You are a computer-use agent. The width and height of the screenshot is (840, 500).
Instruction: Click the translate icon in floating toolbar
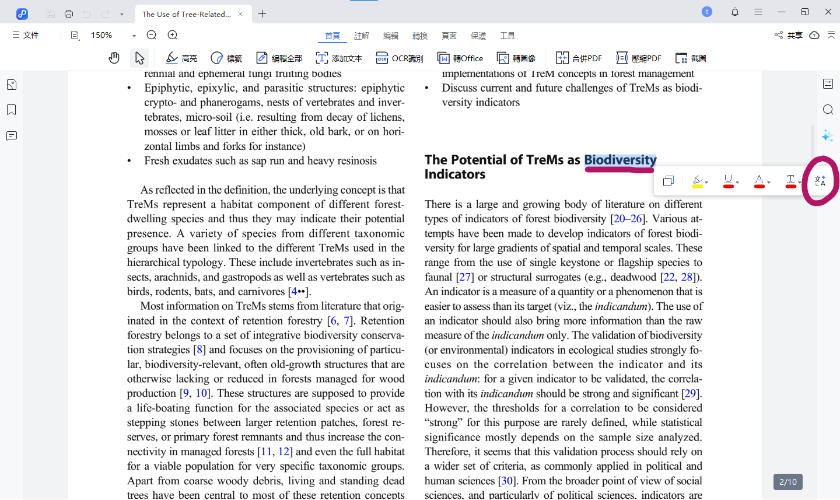820,181
